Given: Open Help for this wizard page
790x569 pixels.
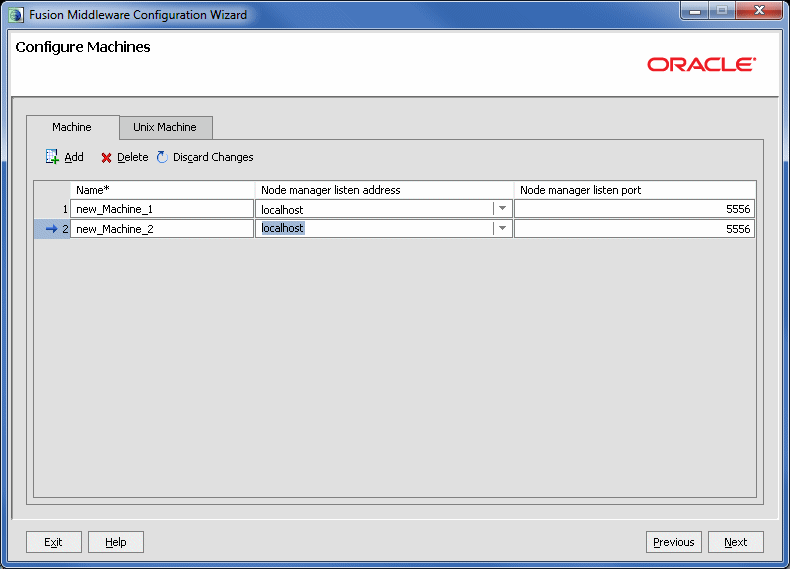Looking at the screenshot, I should (x=116, y=542).
